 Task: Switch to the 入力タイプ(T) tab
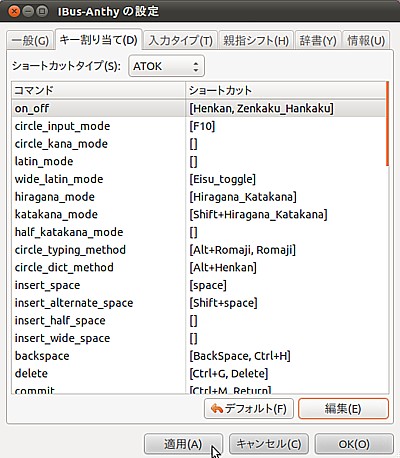pos(181,41)
